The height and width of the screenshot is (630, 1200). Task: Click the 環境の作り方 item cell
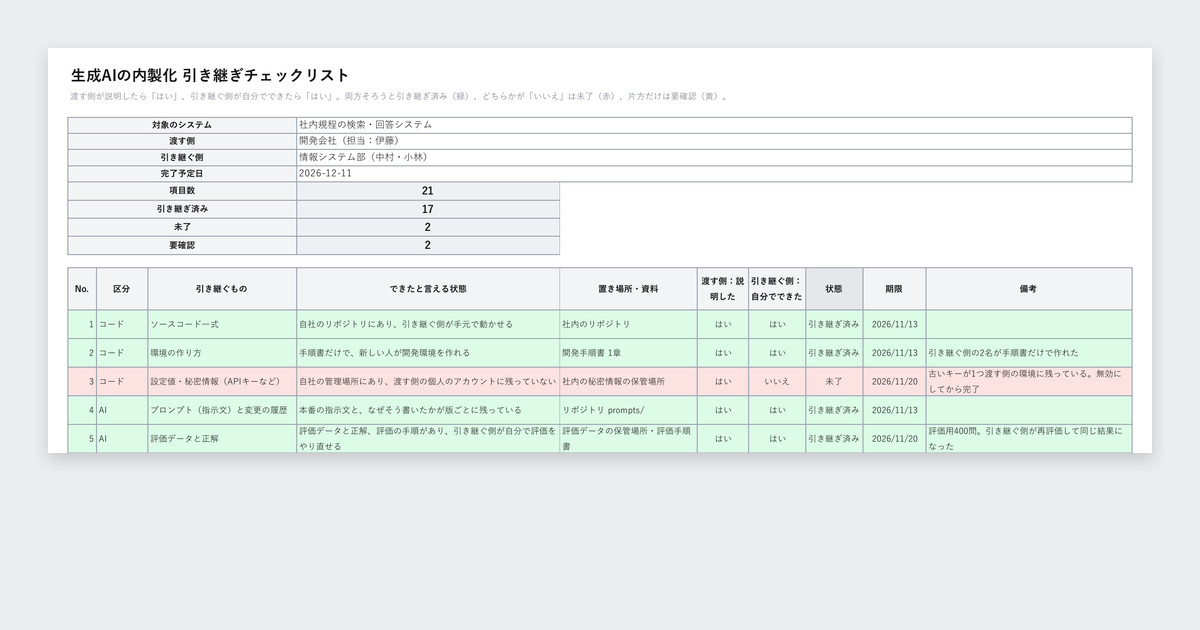point(222,353)
